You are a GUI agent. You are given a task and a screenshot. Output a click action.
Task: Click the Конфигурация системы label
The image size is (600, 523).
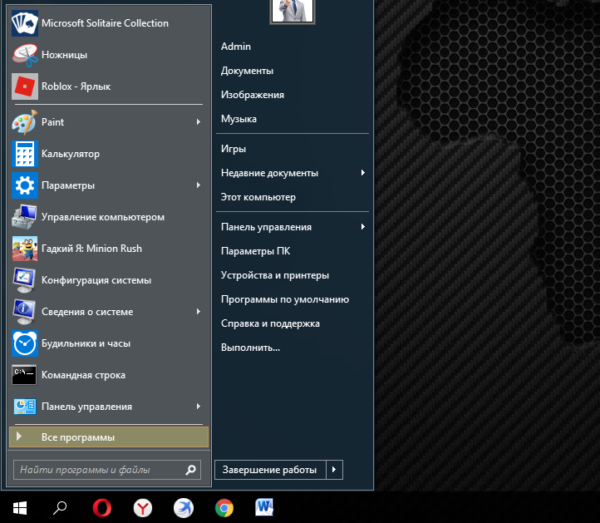click(x=96, y=280)
